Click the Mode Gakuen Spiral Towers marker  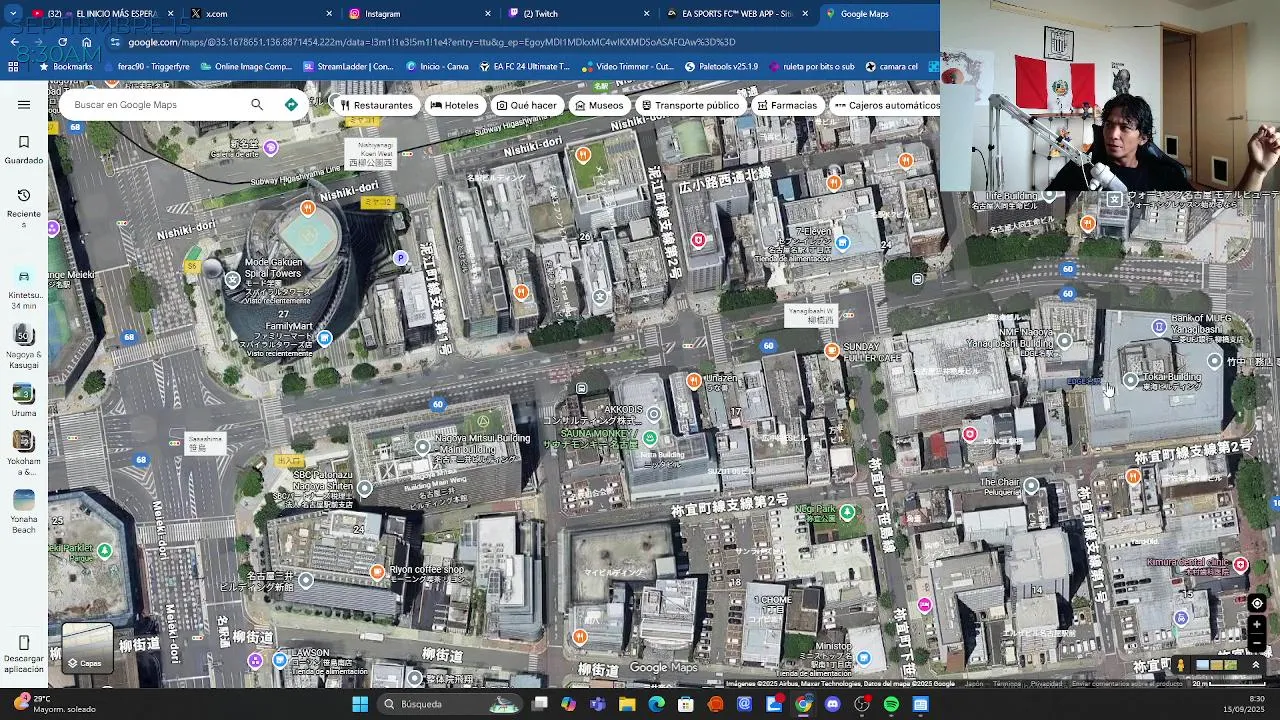[232, 280]
